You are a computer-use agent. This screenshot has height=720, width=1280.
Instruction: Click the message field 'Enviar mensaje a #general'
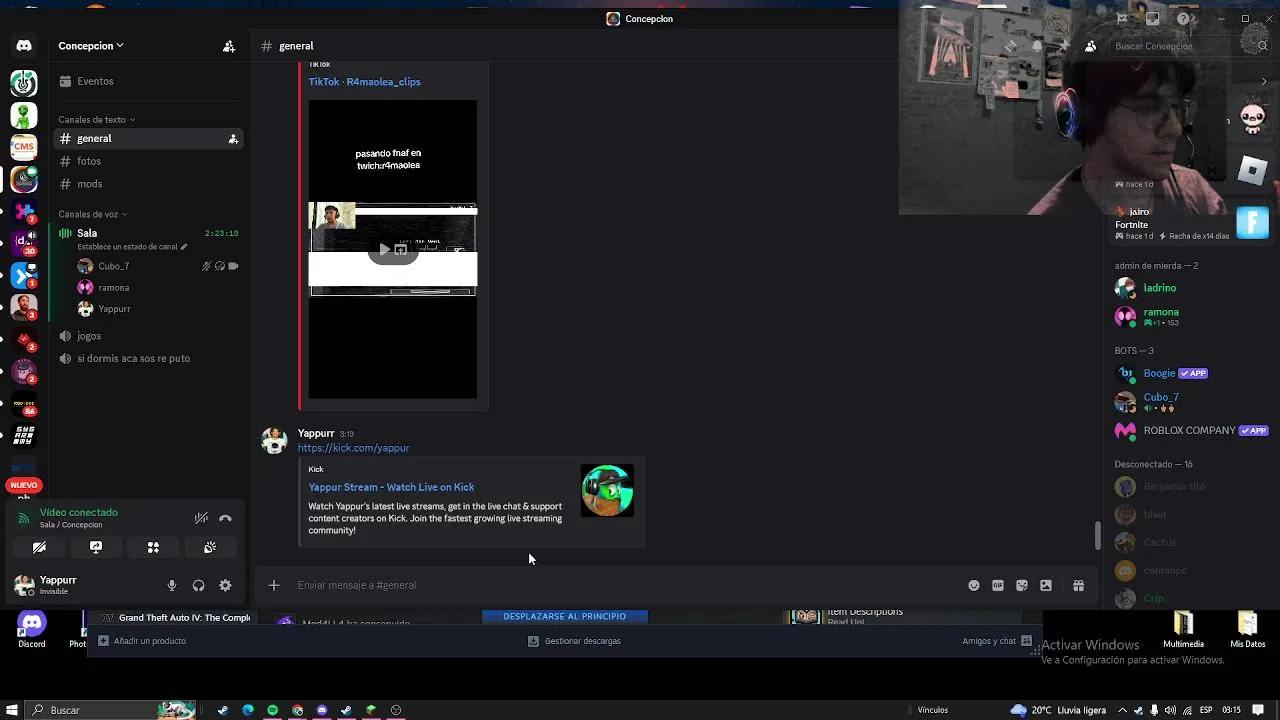(620, 586)
